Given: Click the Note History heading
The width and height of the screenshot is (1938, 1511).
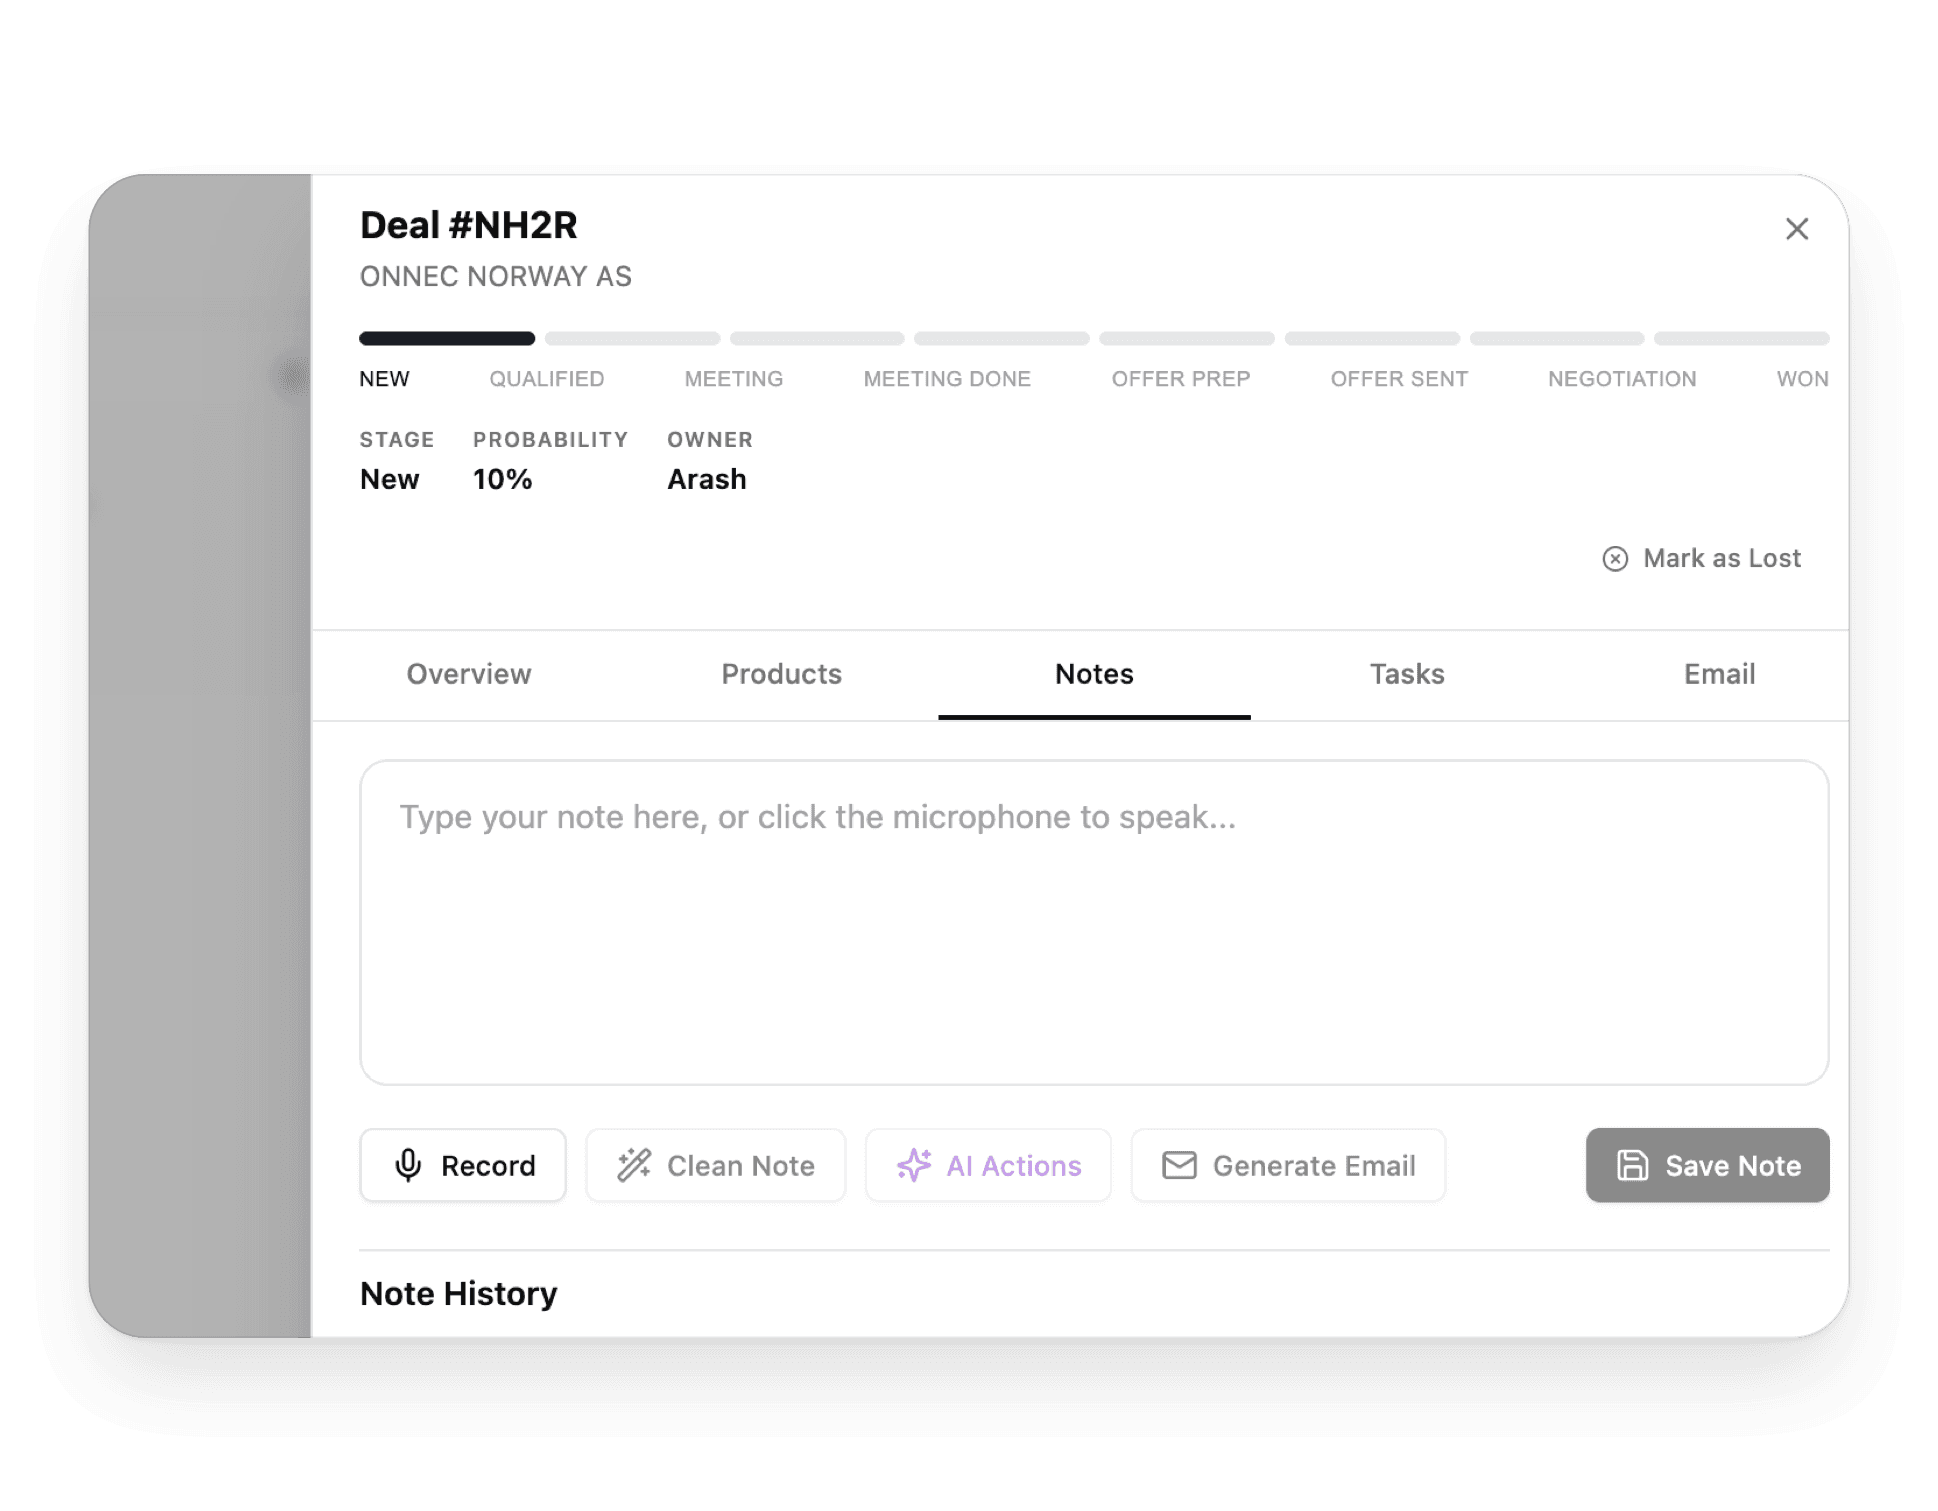Looking at the screenshot, I should pos(459,1294).
